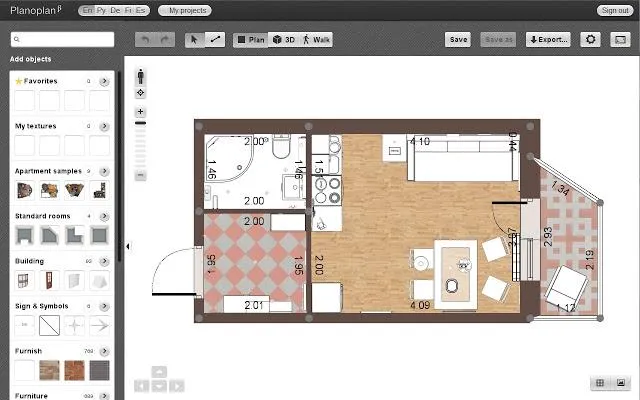The height and width of the screenshot is (400, 640).
Task: Expand the Building category arrow
Action: (x=104, y=261)
